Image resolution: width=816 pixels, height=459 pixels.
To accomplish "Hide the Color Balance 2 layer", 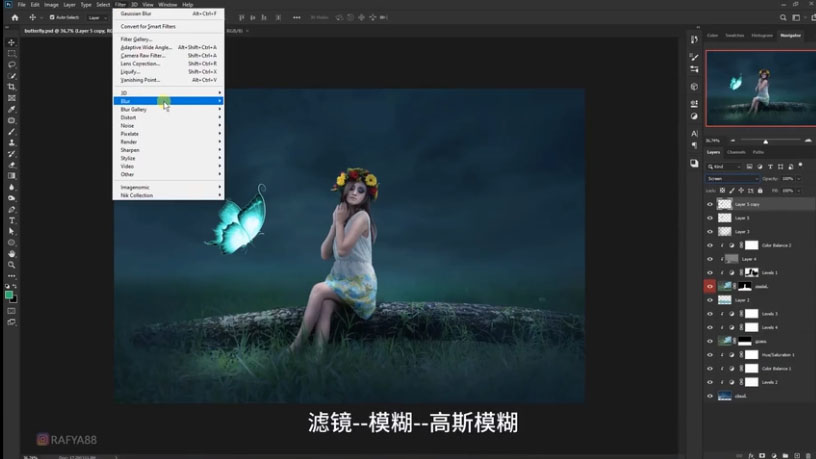I will click(710, 245).
